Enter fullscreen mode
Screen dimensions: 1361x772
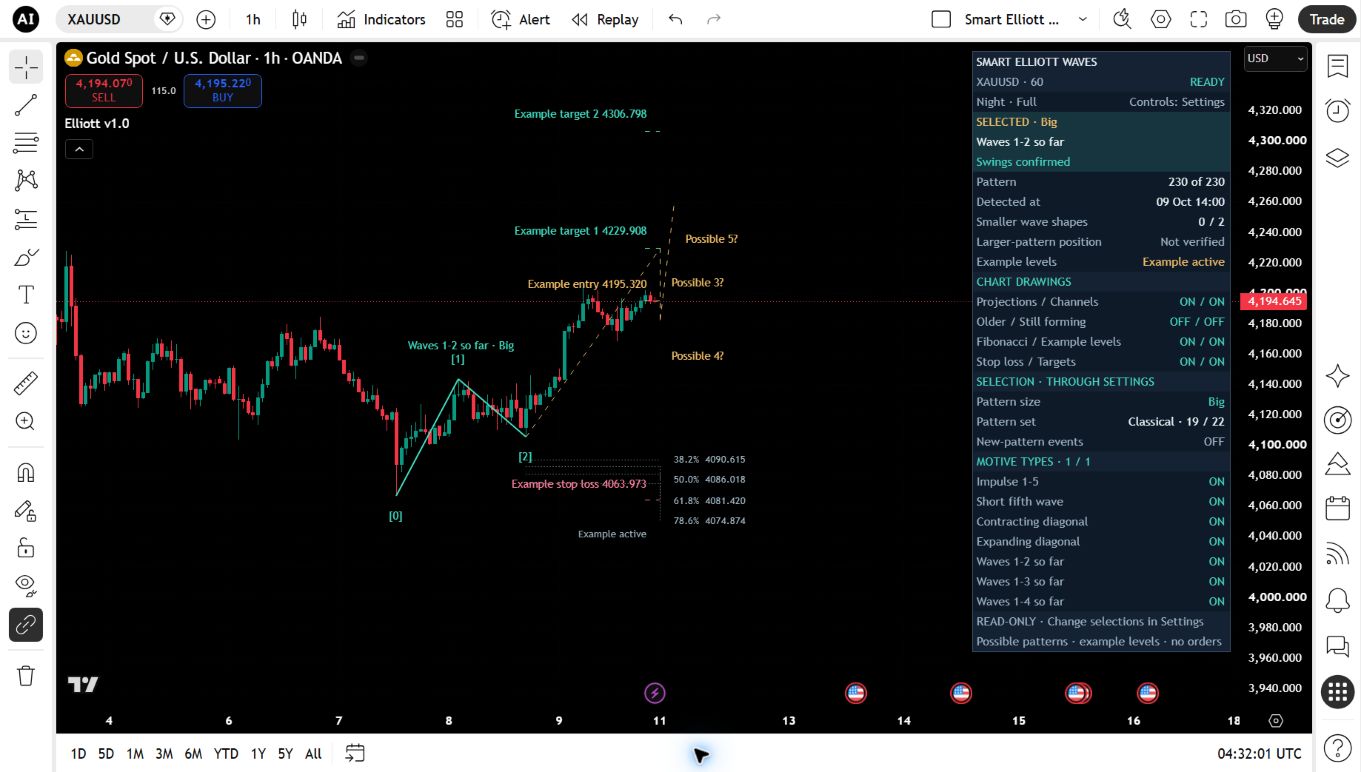pos(1198,19)
